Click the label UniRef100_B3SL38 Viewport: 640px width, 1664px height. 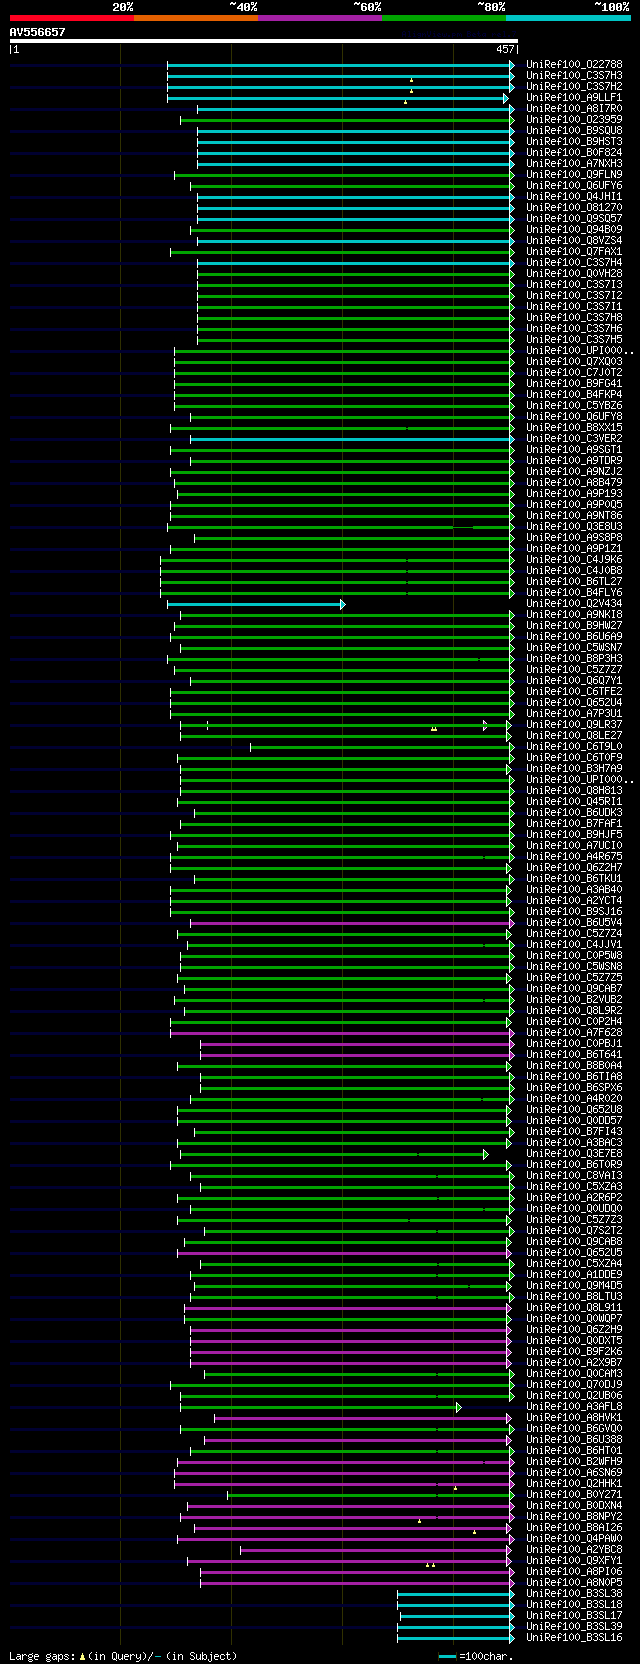(x=574, y=1594)
